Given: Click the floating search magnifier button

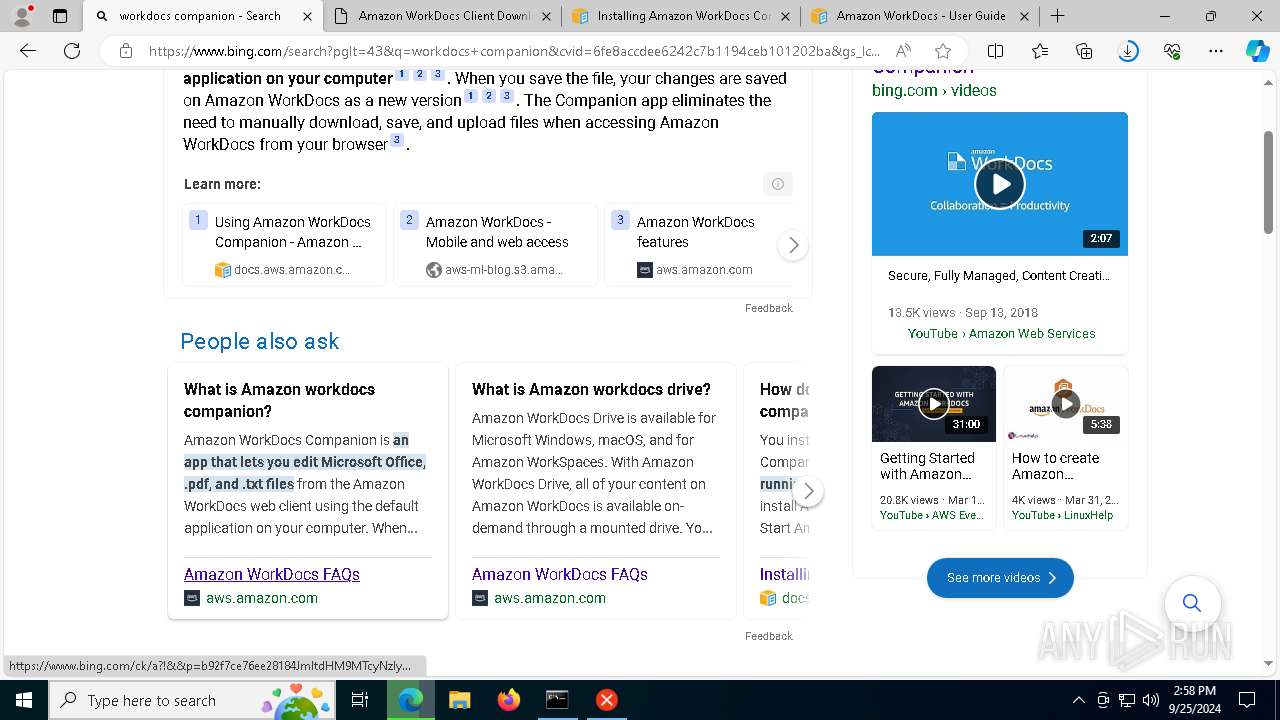Looking at the screenshot, I should 1192,603.
